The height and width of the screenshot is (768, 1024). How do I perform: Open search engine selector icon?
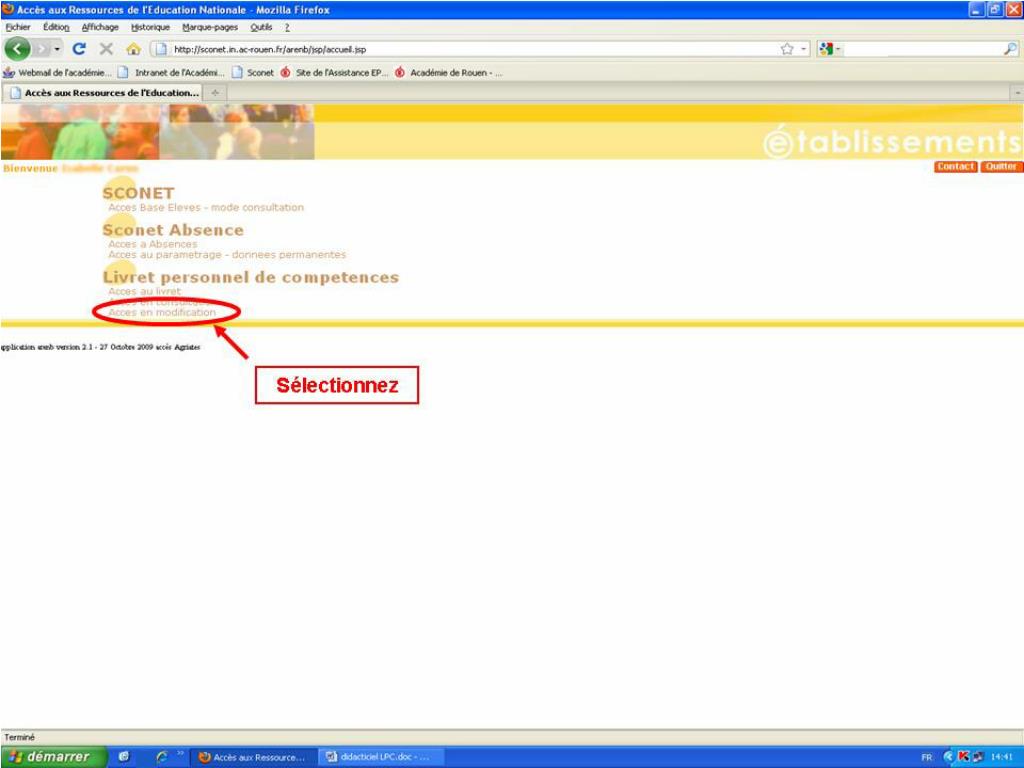(x=829, y=49)
